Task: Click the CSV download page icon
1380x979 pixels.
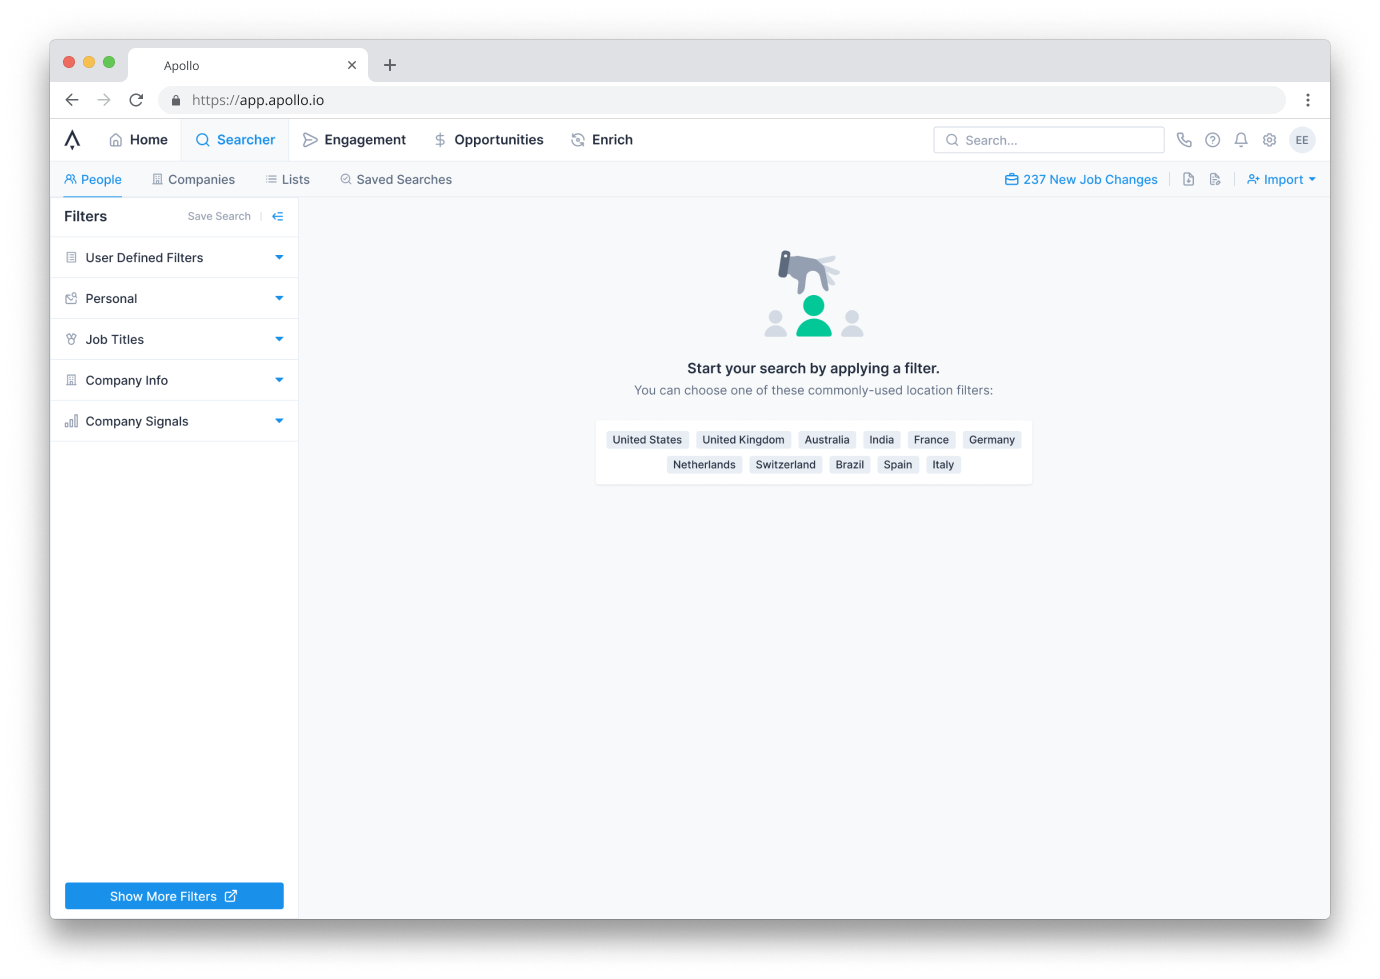Action: point(1189,180)
